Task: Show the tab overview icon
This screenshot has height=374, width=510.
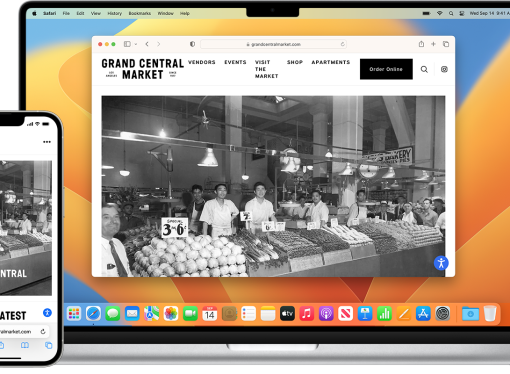Action: tap(446, 44)
